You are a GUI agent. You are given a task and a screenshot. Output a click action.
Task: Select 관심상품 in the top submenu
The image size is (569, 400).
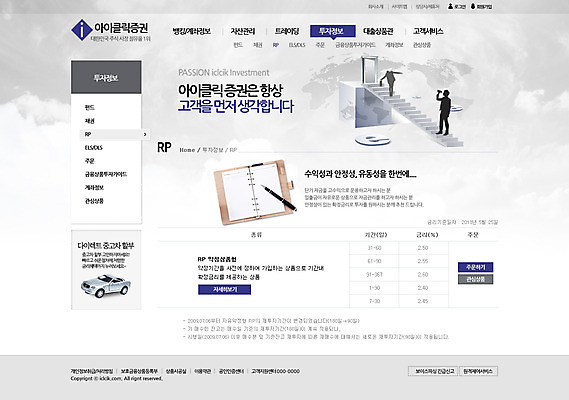(x=422, y=45)
